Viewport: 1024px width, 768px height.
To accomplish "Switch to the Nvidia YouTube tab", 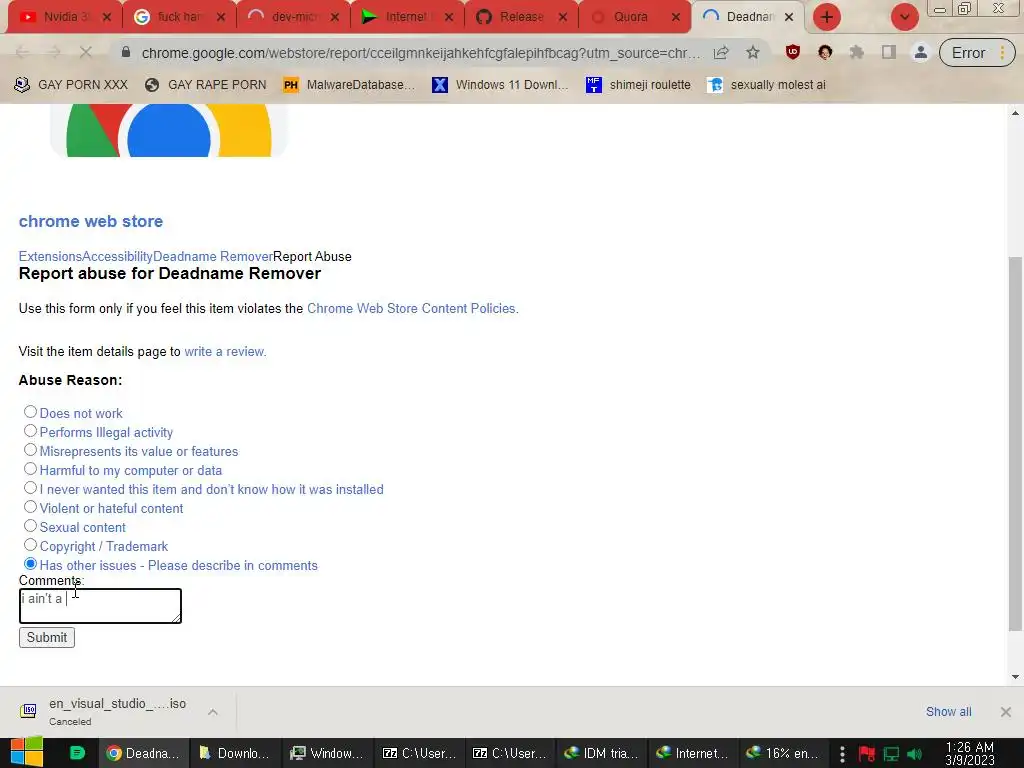I will 63,17.
